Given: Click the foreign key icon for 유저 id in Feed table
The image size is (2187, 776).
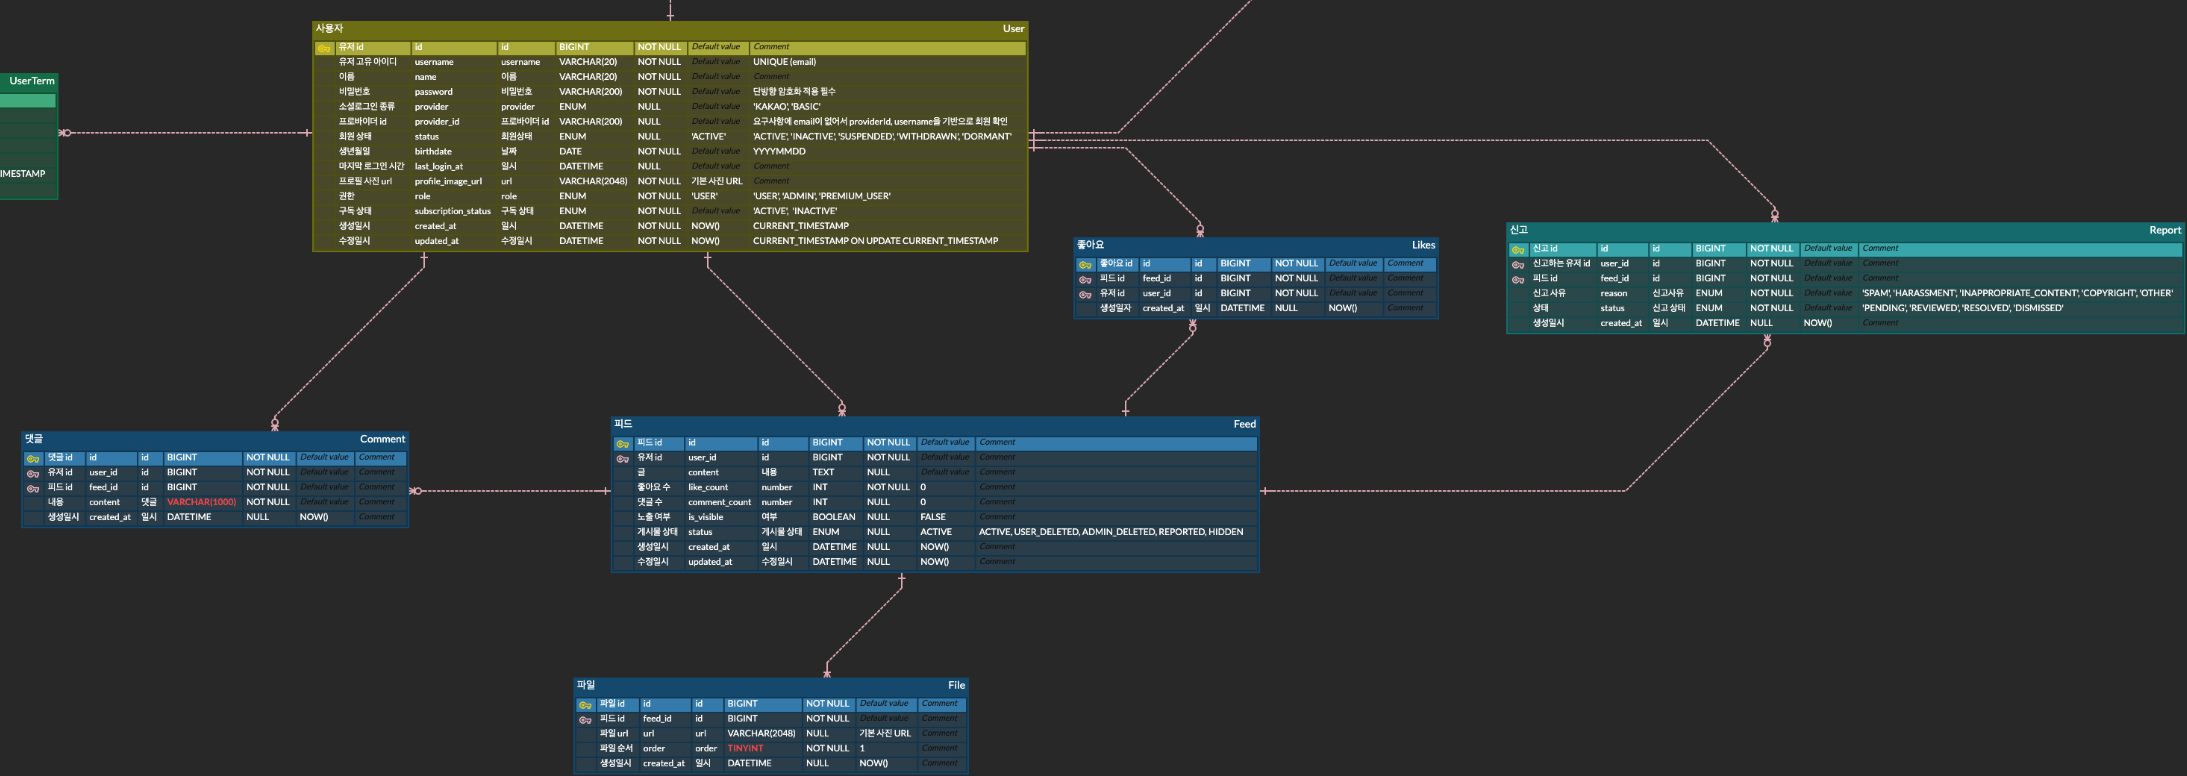Looking at the screenshot, I should click(x=623, y=459).
